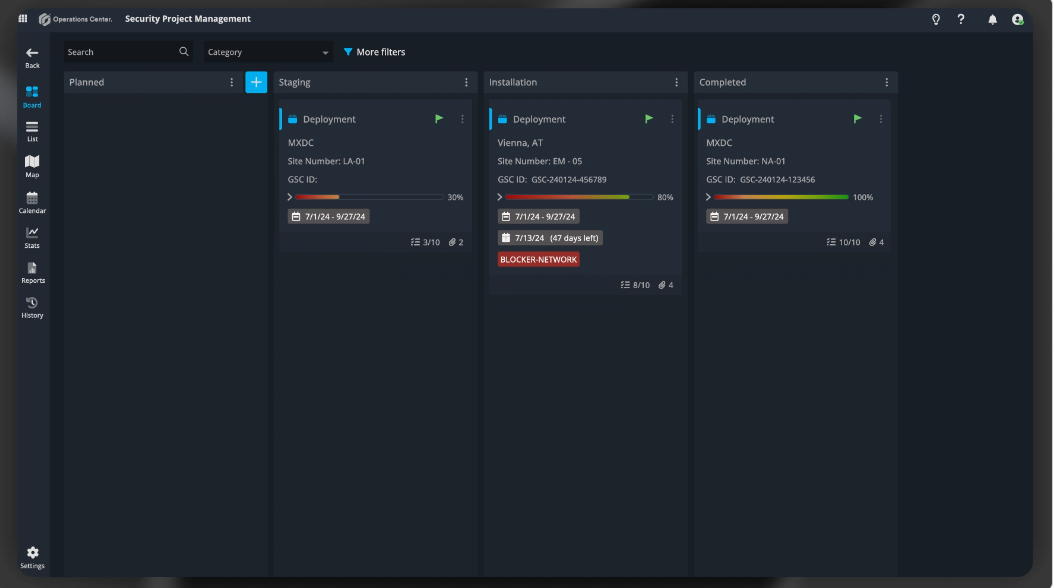Screen dimensions: 1053x588
Task: Open the 10/10 checklist count
Action: pos(843,242)
